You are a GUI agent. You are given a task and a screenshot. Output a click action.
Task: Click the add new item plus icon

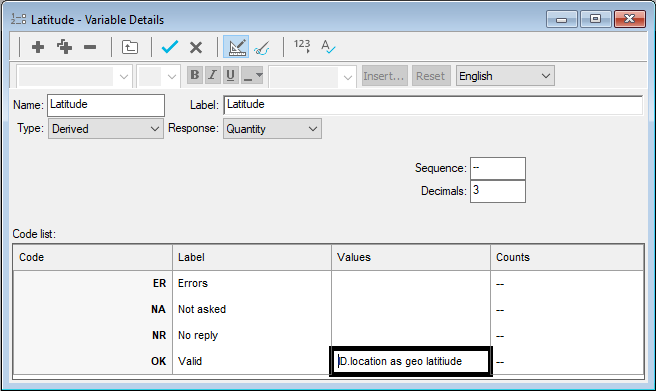[38, 47]
